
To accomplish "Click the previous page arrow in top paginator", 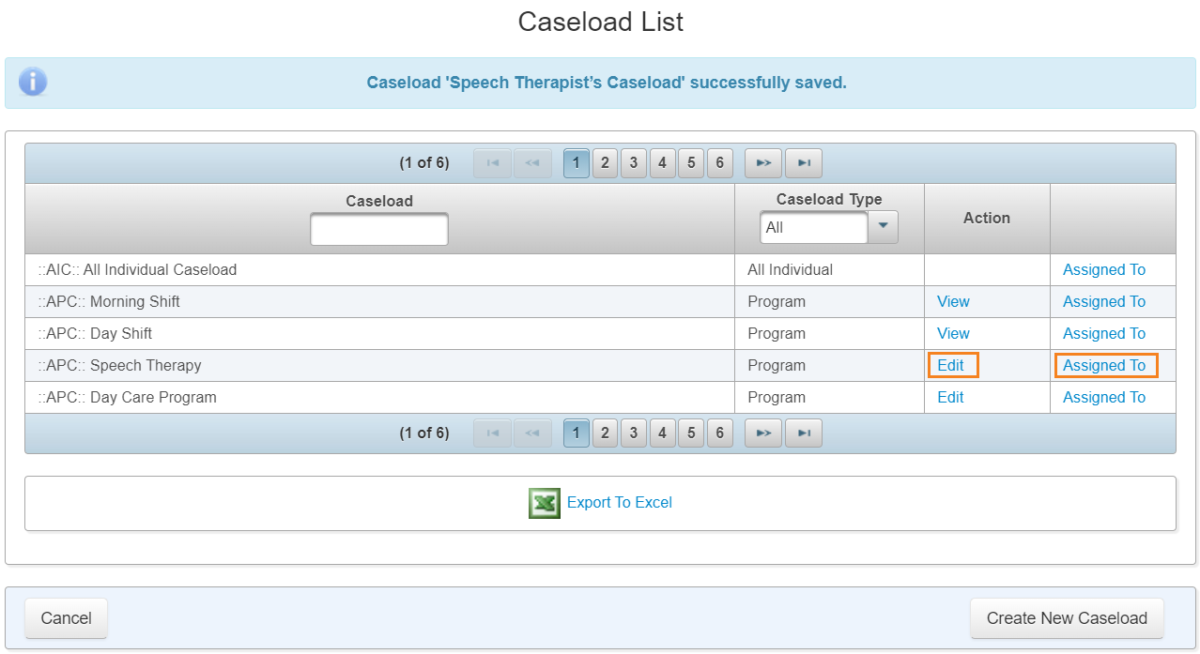I will point(531,163).
